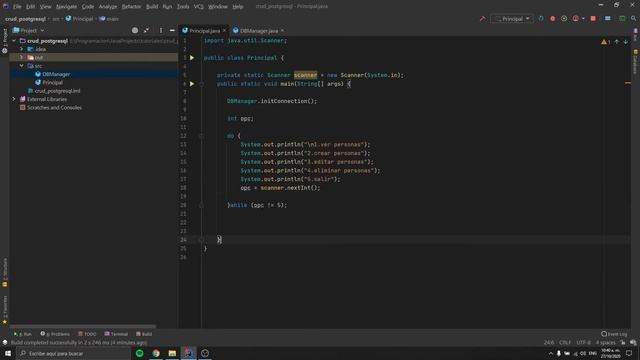Open the Tools menu

tap(183, 7)
